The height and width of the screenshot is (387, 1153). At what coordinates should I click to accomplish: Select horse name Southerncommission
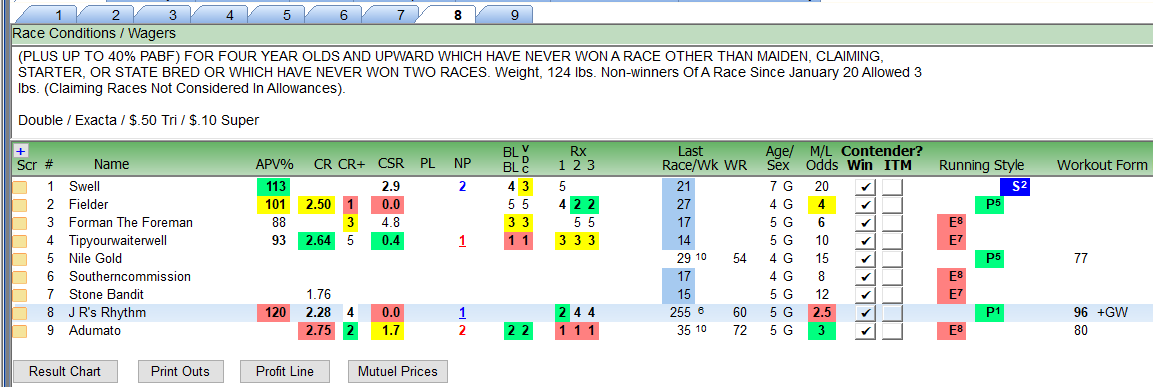point(129,277)
